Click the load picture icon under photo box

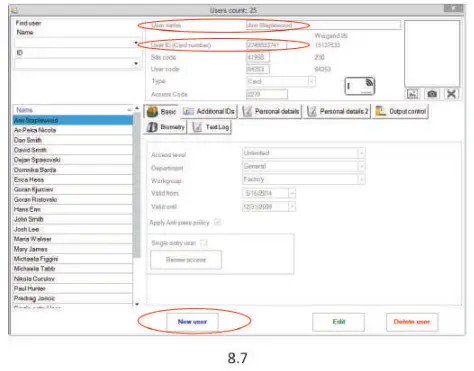point(412,94)
